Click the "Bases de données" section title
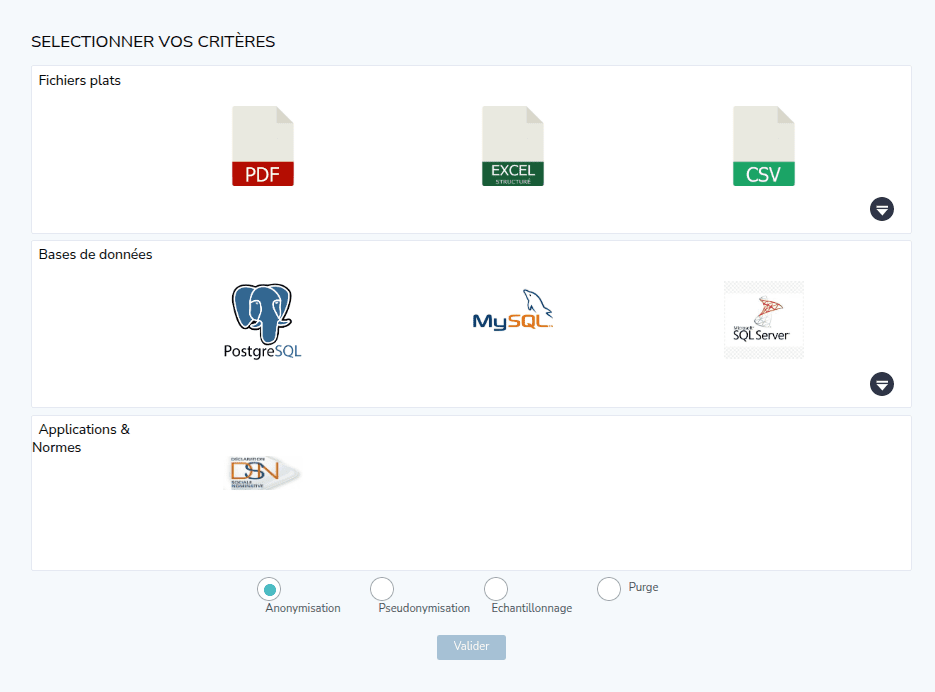This screenshot has height=692, width=935. point(96,254)
